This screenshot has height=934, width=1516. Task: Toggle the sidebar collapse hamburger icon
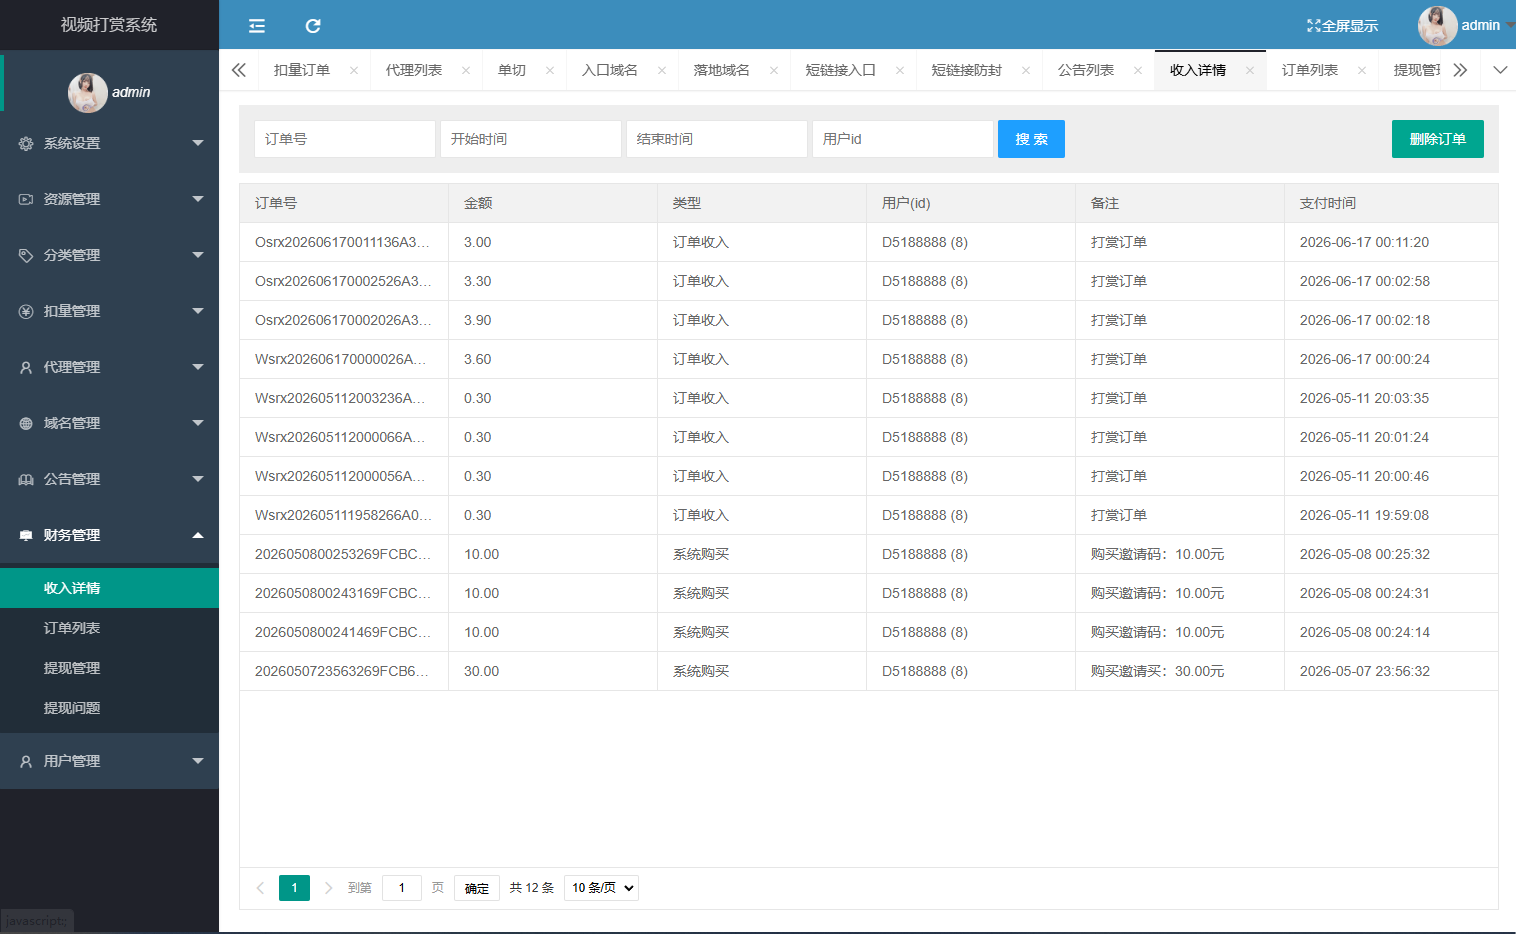click(257, 26)
